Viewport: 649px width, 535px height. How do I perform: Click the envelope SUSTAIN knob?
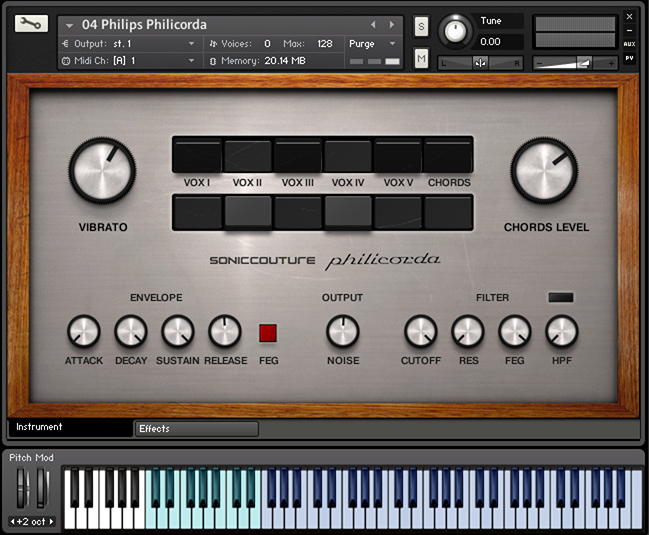[178, 331]
